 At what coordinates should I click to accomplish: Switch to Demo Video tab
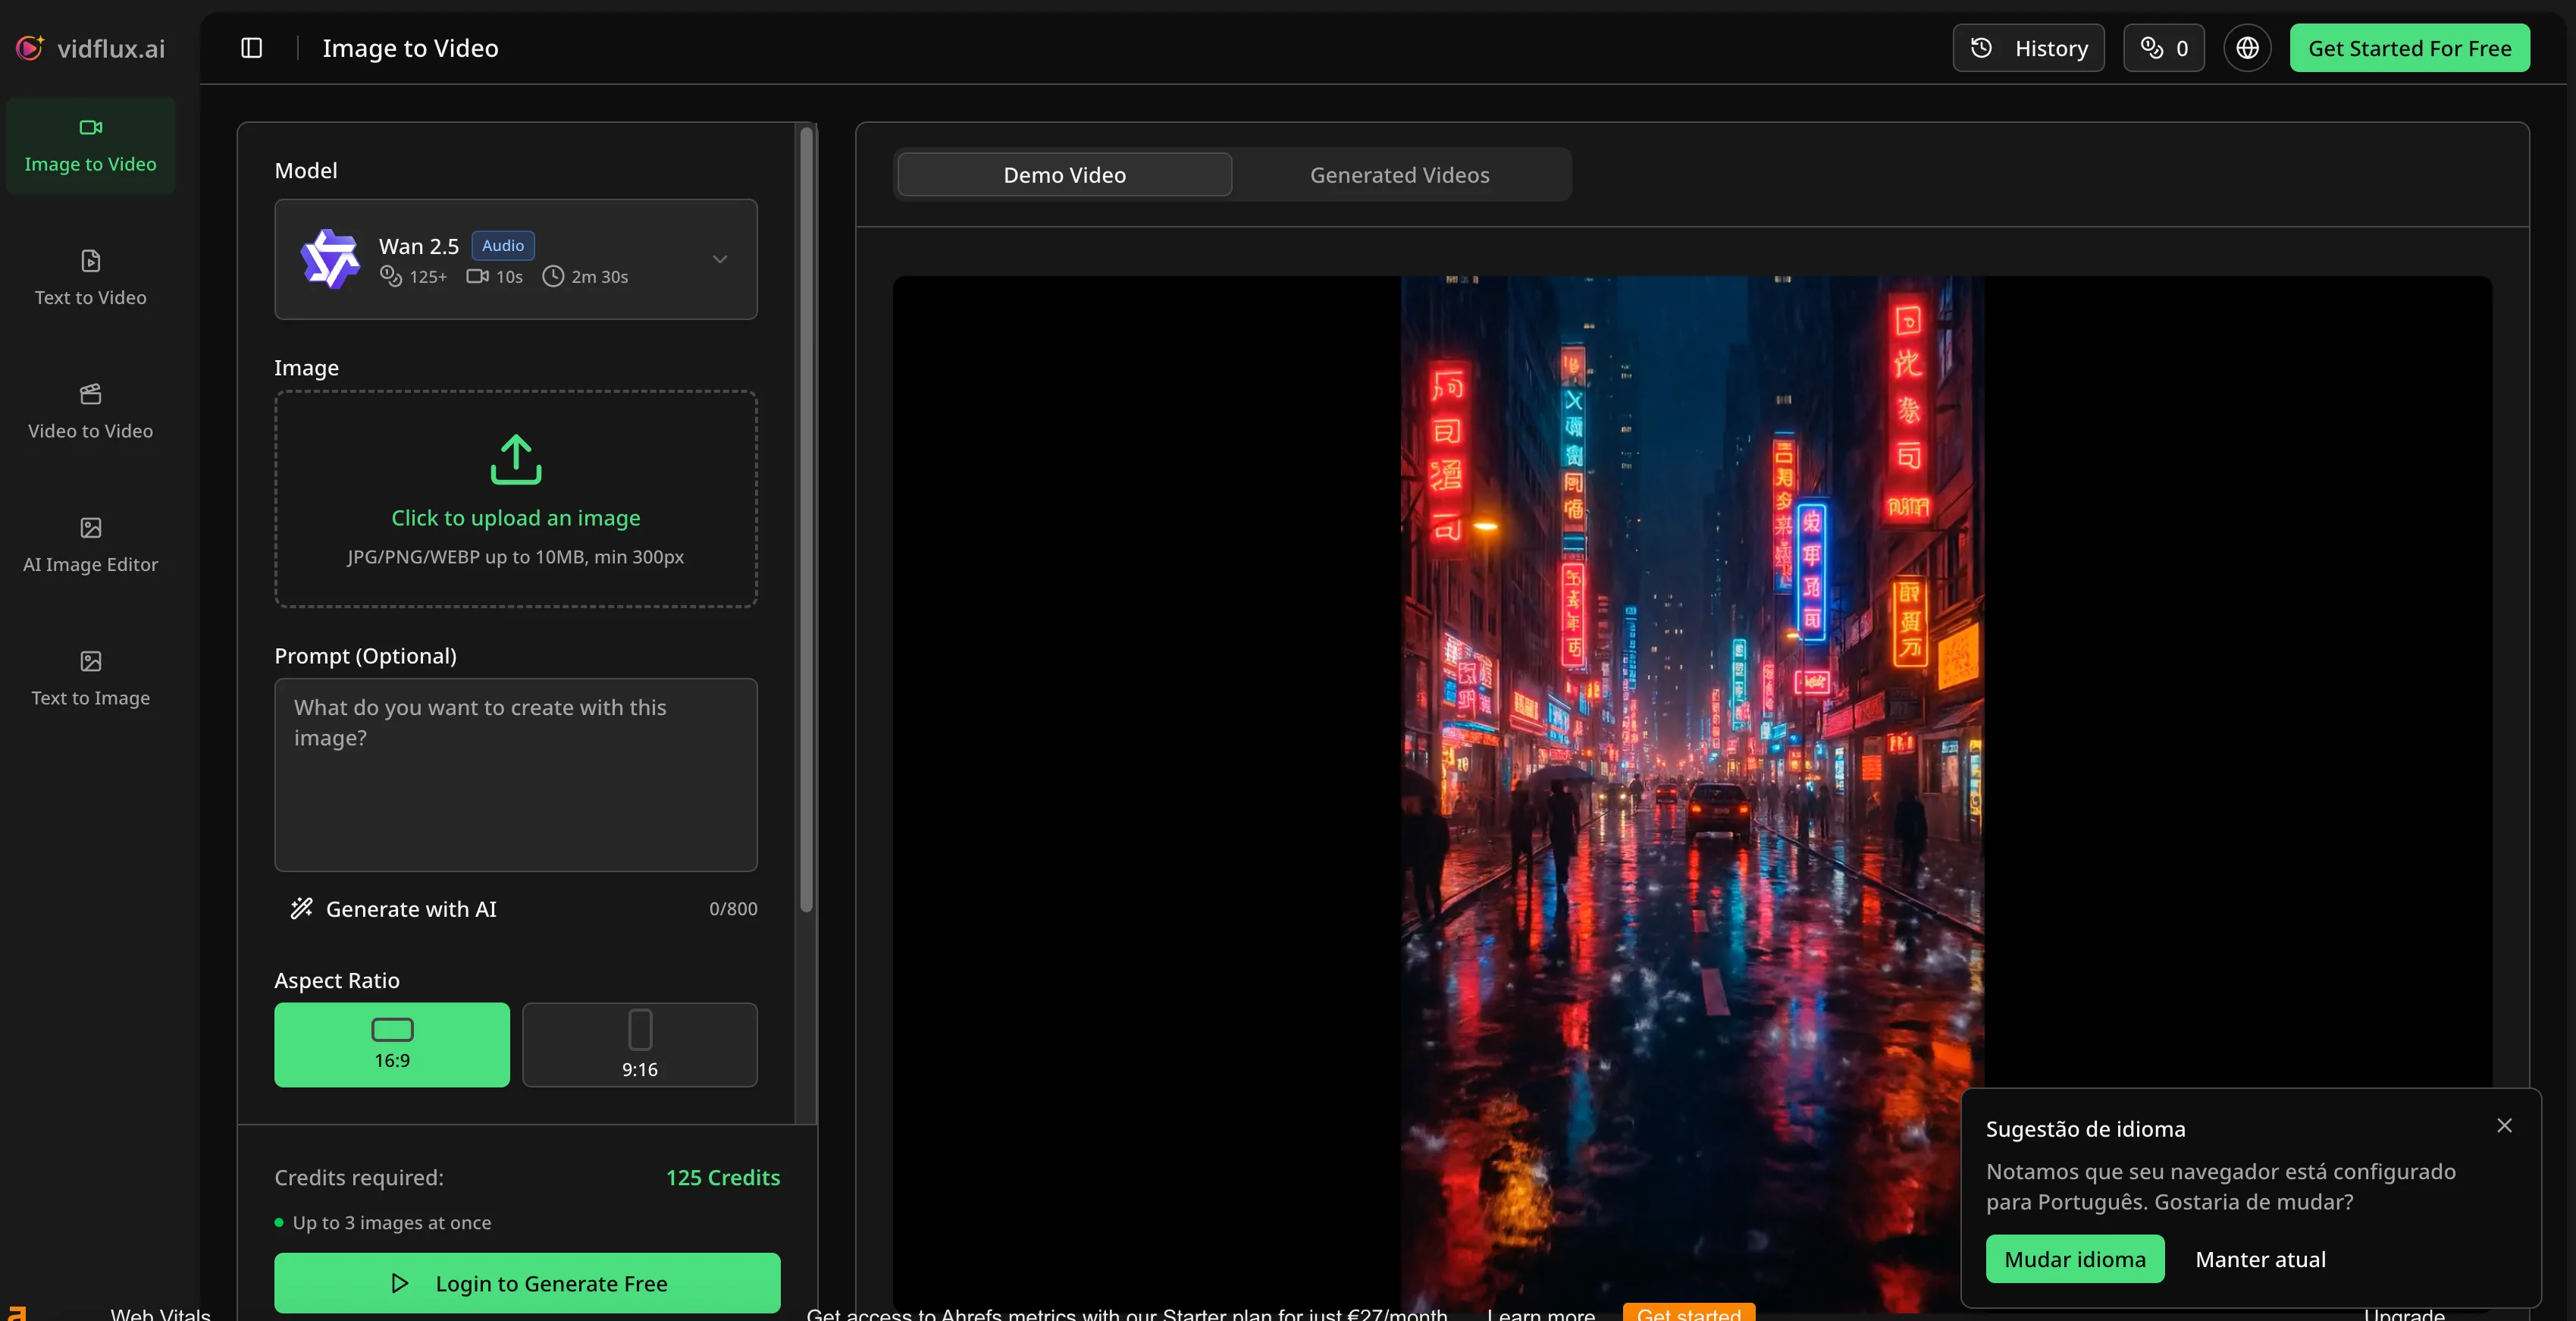click(x=1064, y=175)
